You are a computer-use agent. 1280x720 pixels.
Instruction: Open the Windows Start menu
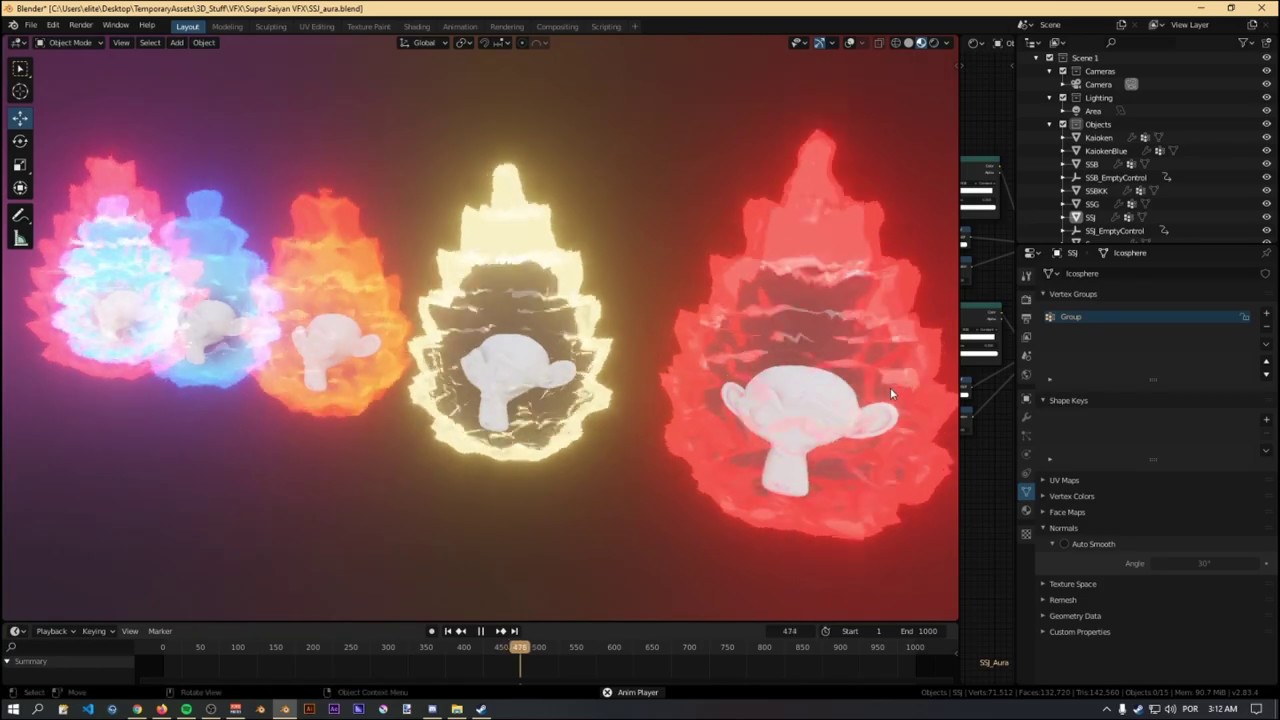(x=13, y=709)
